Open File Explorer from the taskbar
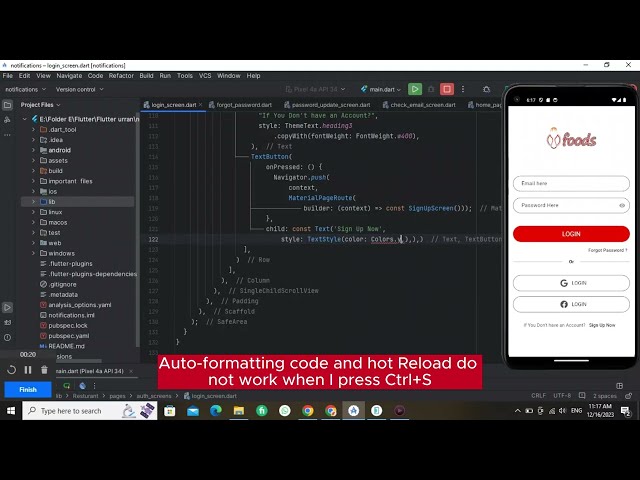Viewport: 640px width, 480px height. (239, 411)
